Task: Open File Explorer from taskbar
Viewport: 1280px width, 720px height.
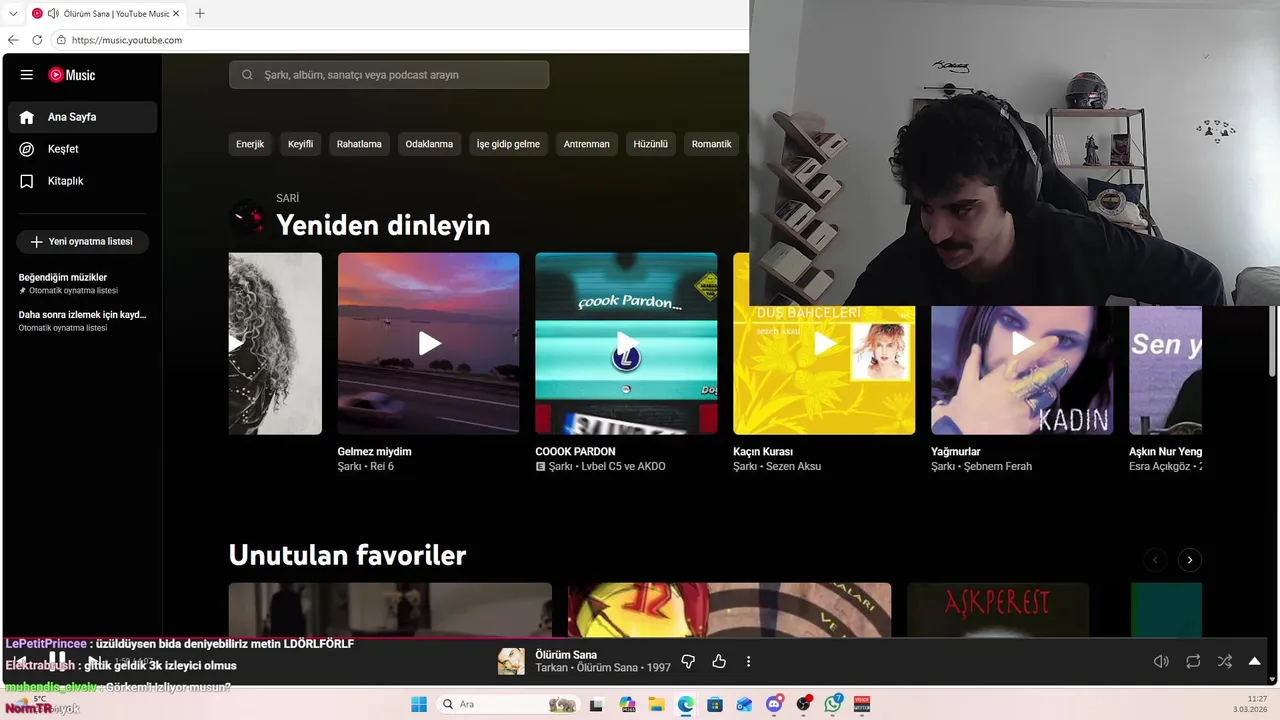Action: [656, 704]
